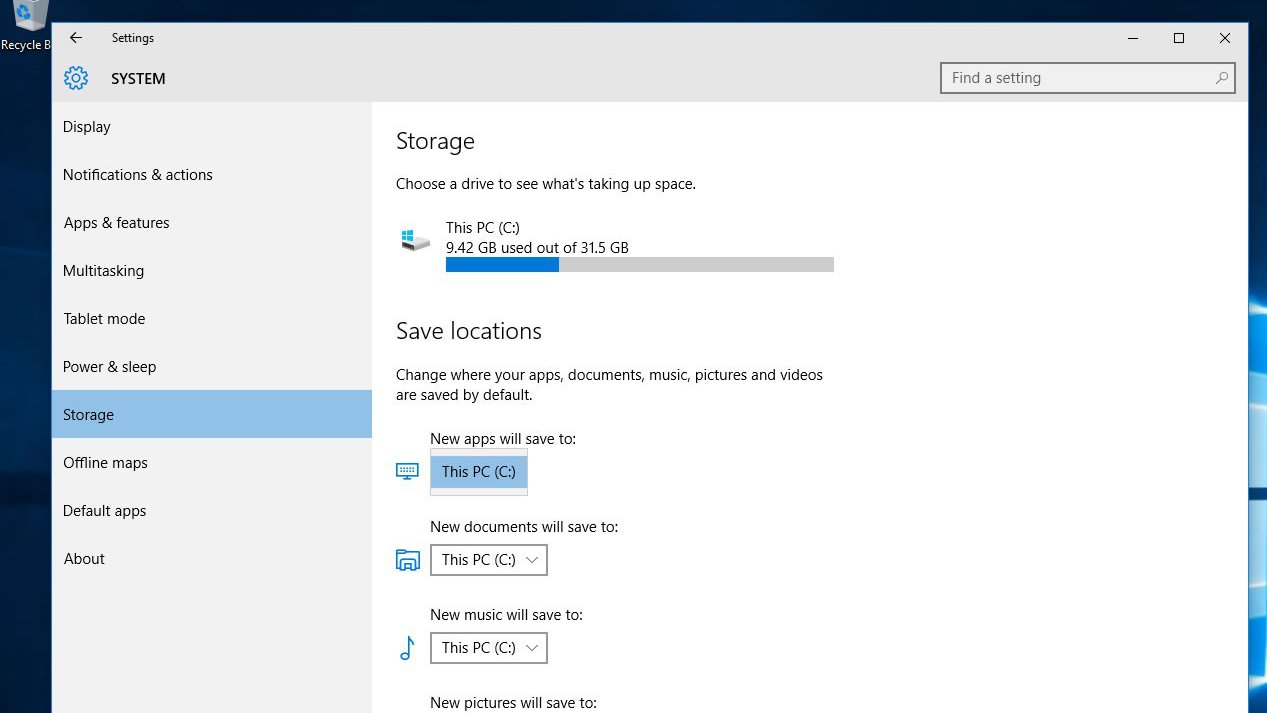Screen dimensions: 1267x713
Task: Choose This PC (C:) in the open apps list
Action: (x=479, y=472)
